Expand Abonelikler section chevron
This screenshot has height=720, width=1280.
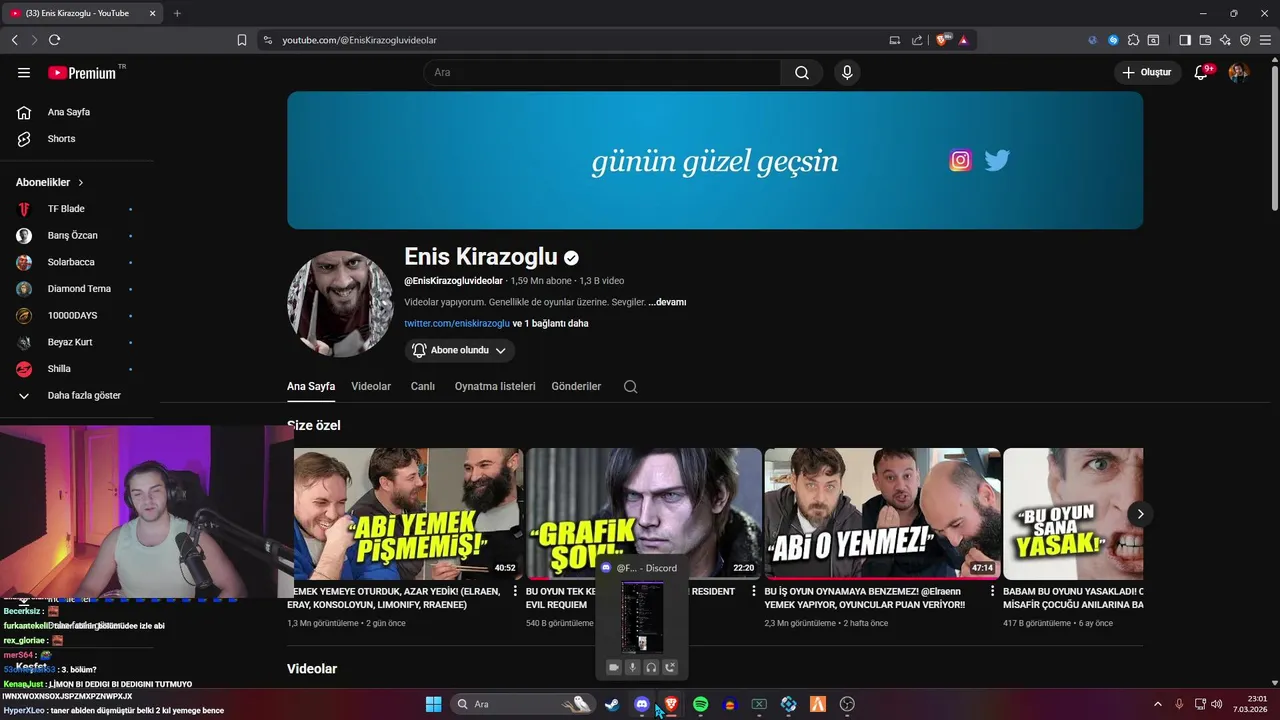[81, 183]
